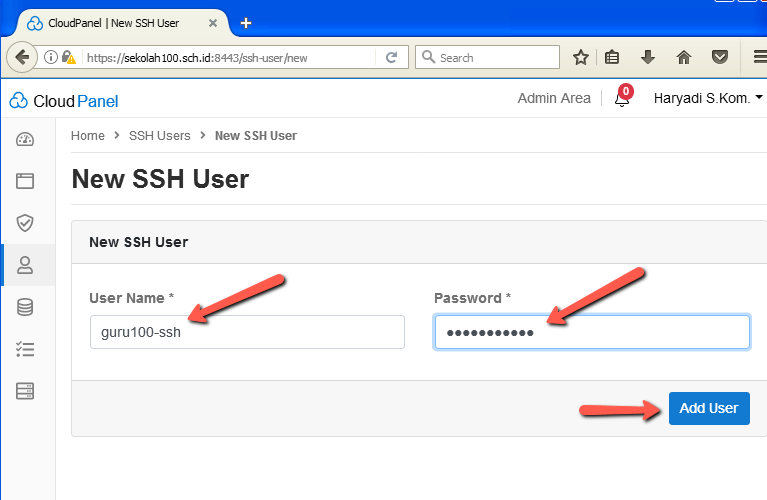
Task: Open notifications bell icon
Action: [x=621, y=99]
